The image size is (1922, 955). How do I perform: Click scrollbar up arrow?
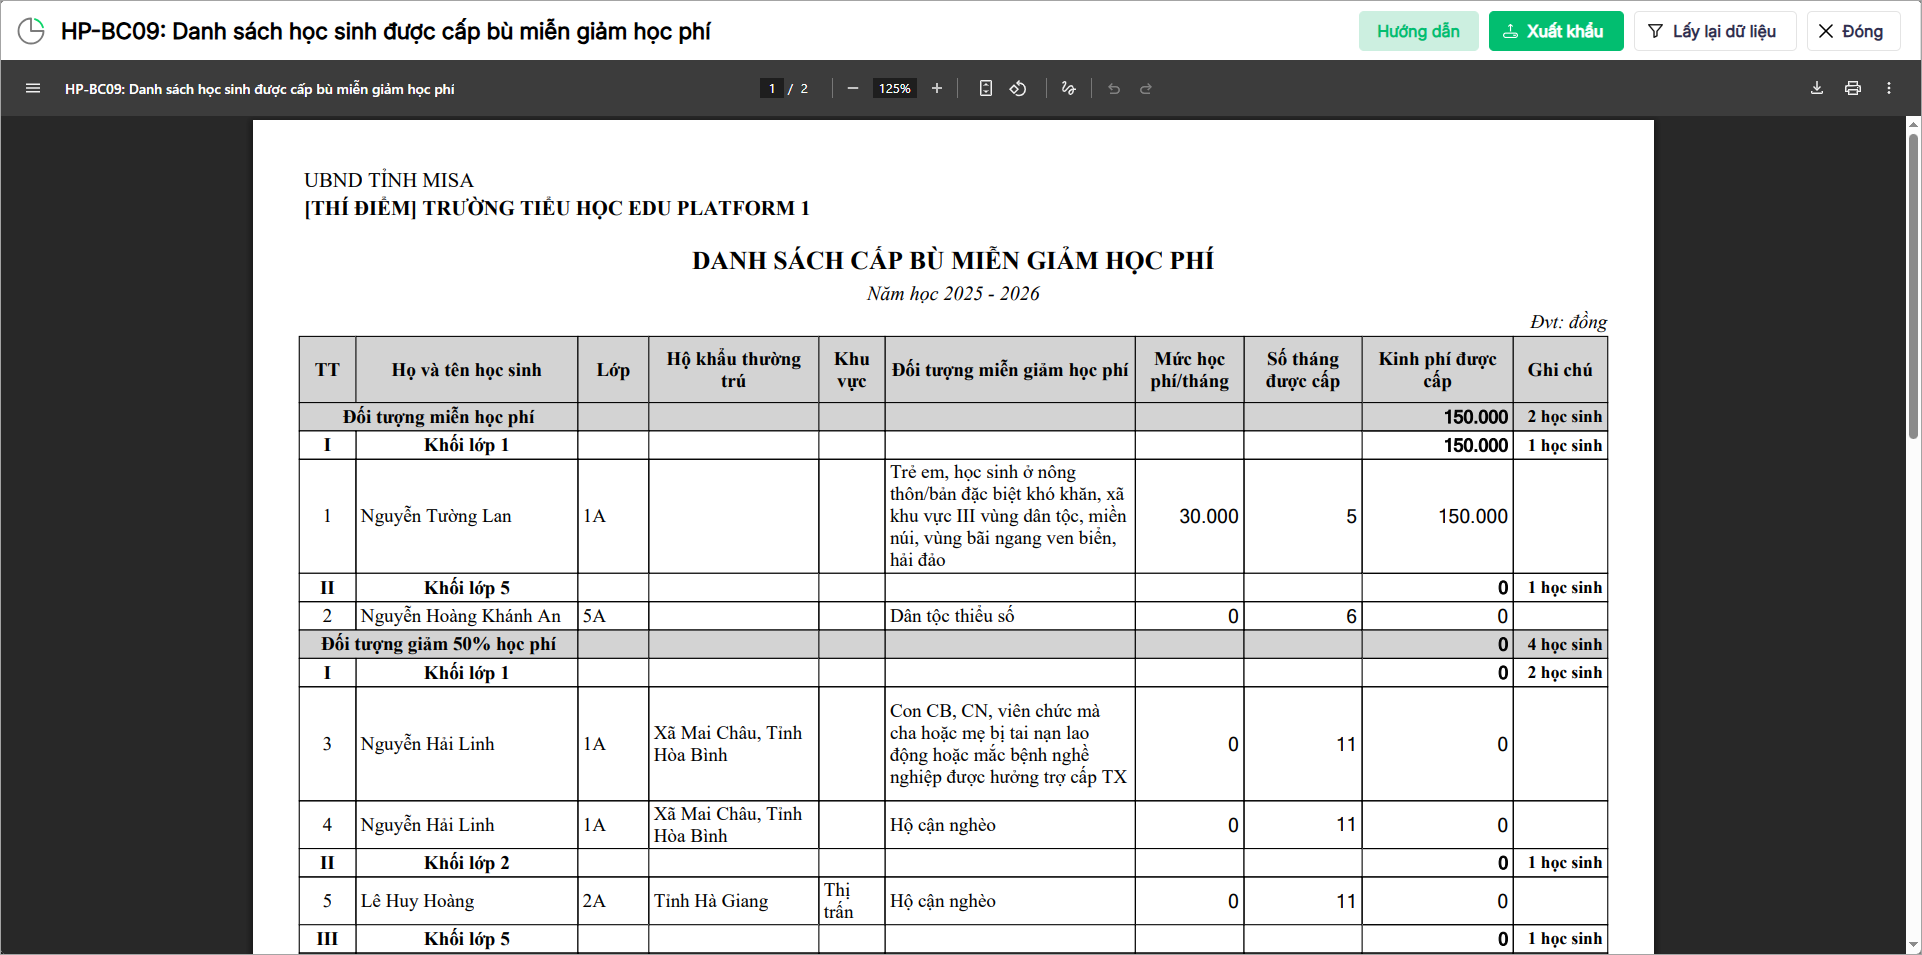point(1913,124)
